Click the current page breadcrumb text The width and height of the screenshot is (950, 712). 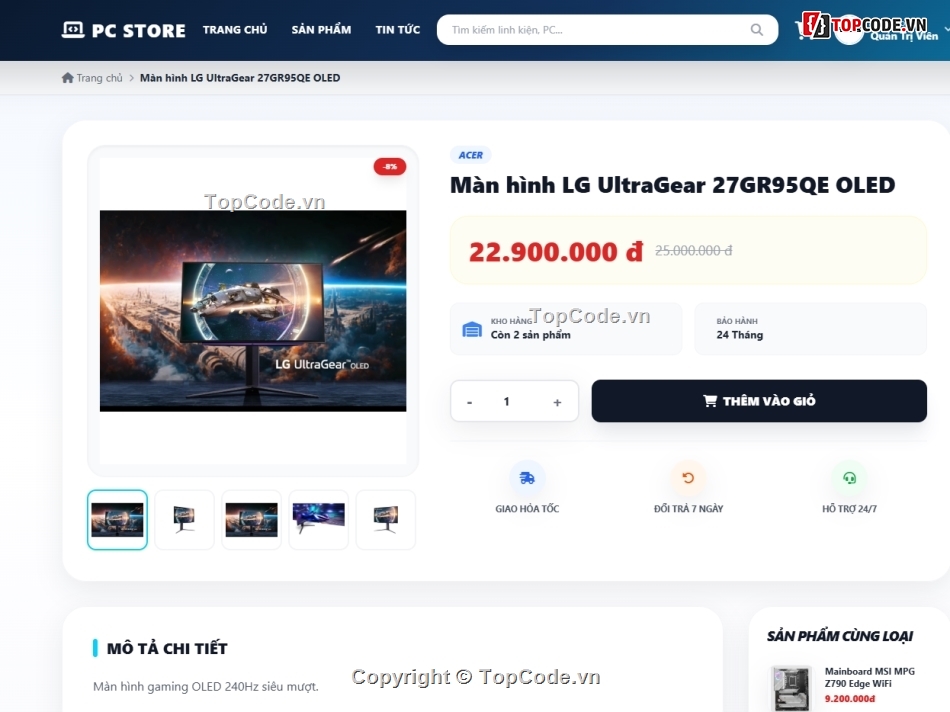click(240, 78)
